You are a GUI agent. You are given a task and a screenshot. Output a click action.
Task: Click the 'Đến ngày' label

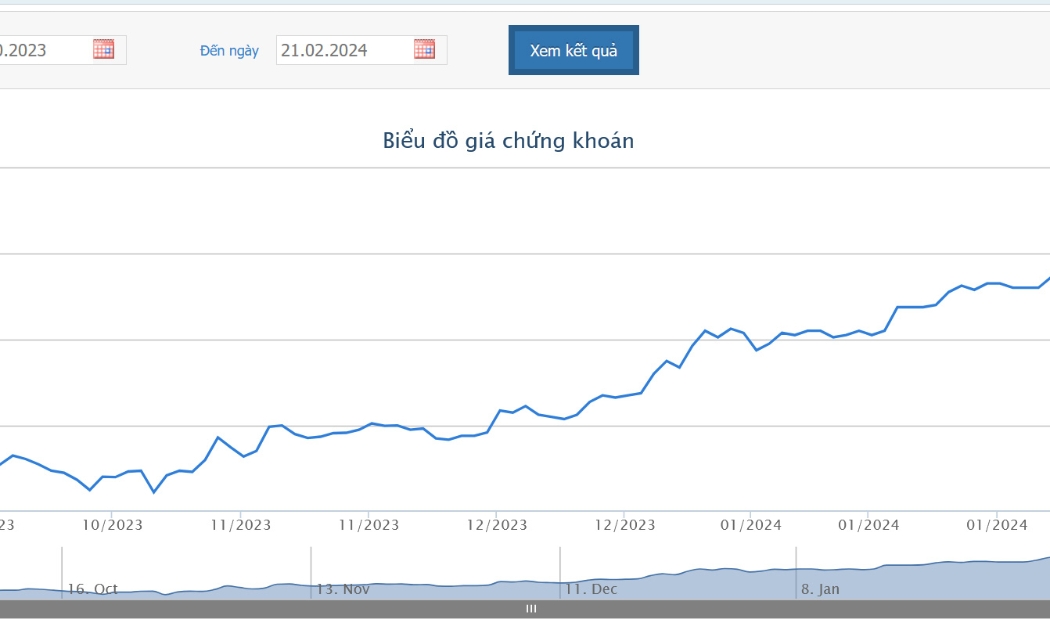(x=229, y=51)
